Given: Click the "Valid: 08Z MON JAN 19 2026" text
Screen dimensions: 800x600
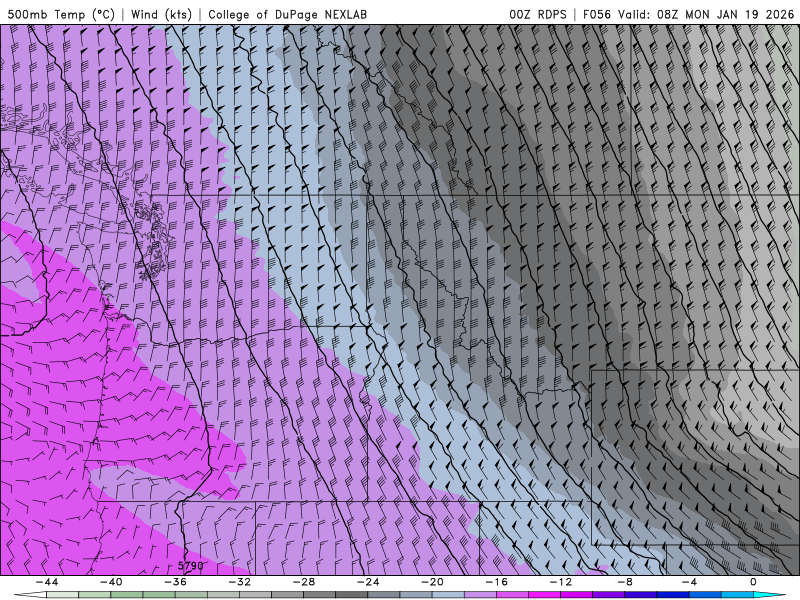Looking at the screenshot, I should (706, 14).
